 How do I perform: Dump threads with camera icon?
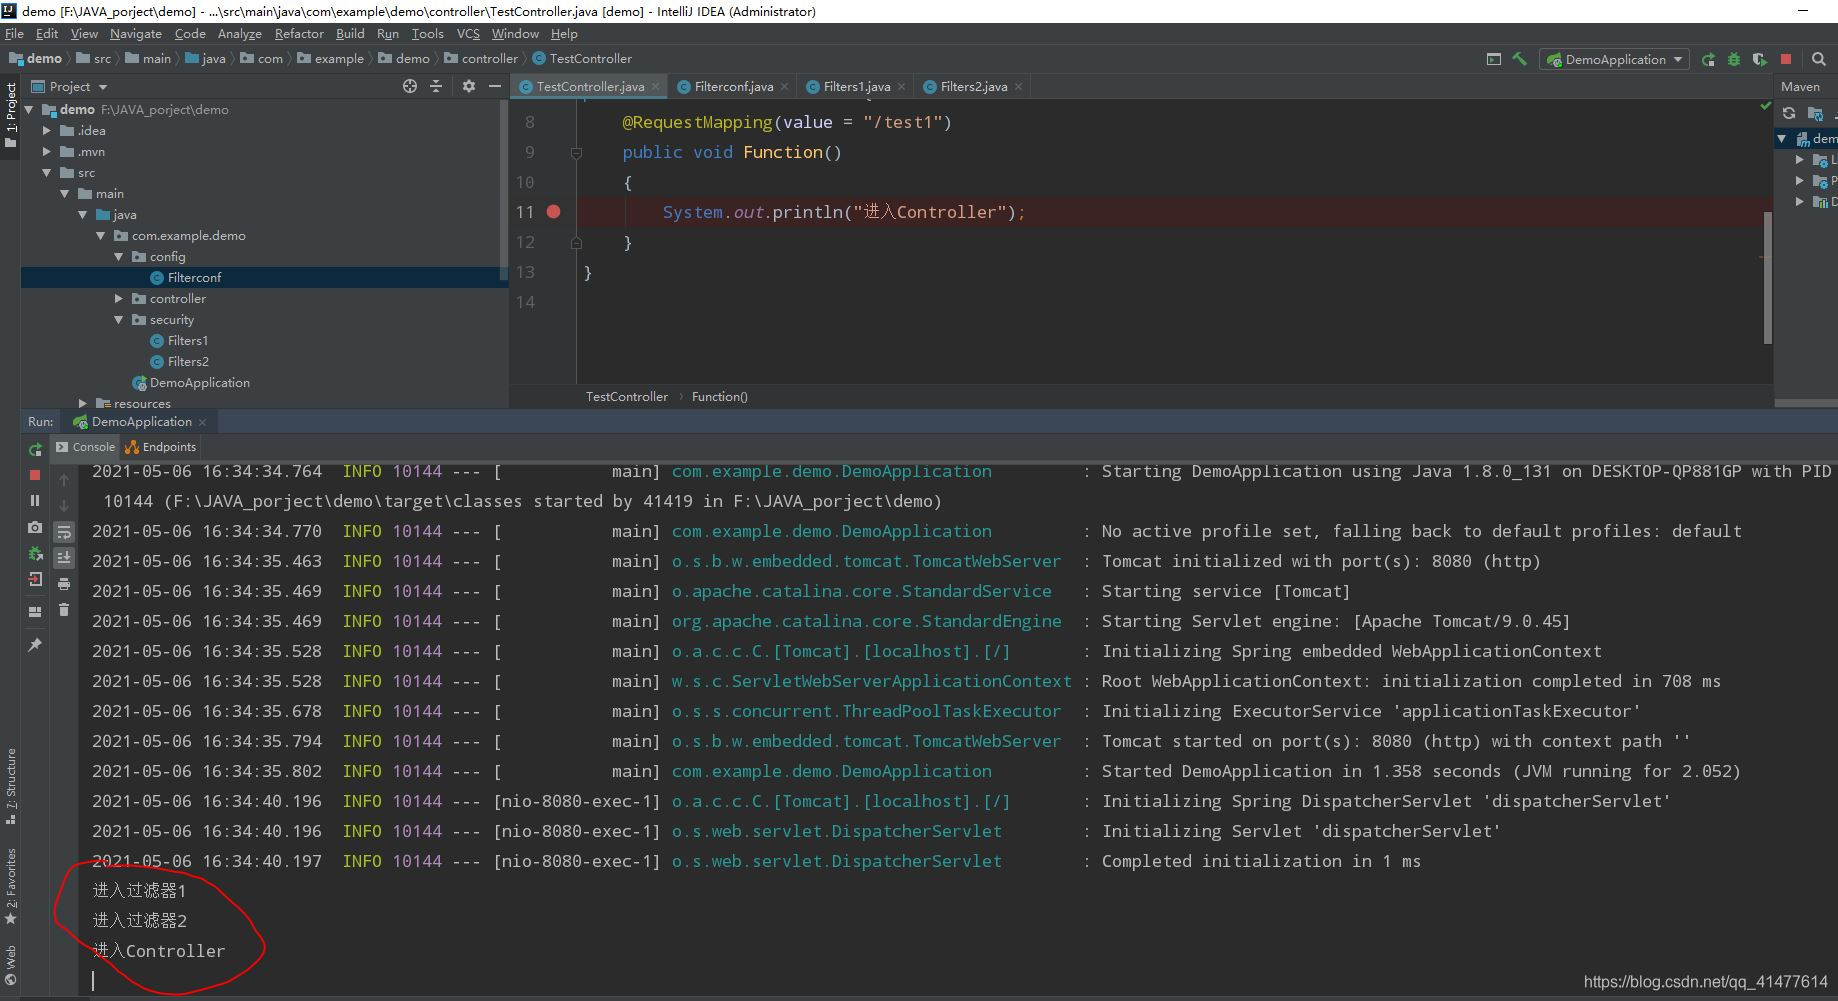35,527
